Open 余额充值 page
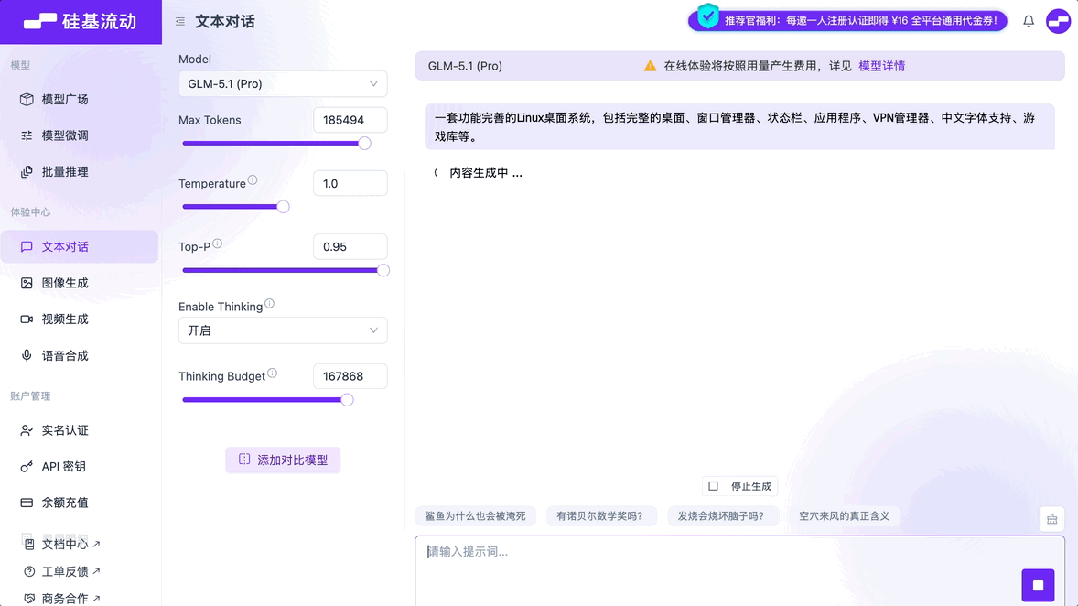The image size is (1078, 606). tap(79, 503)
